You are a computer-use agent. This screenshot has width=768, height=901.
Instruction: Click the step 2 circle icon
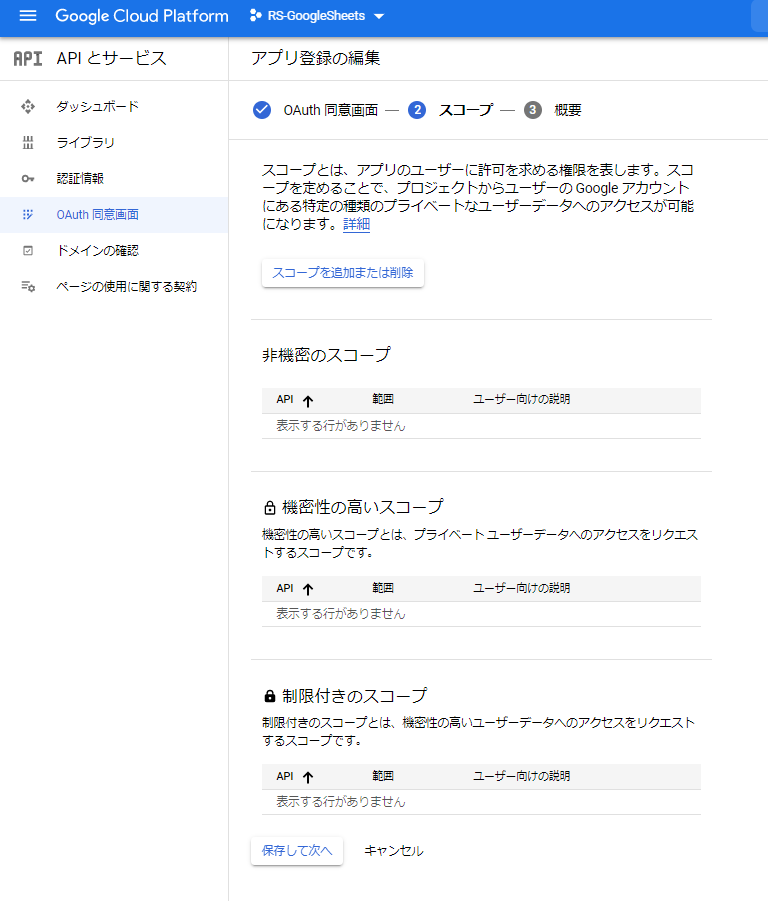click(417, 110)
